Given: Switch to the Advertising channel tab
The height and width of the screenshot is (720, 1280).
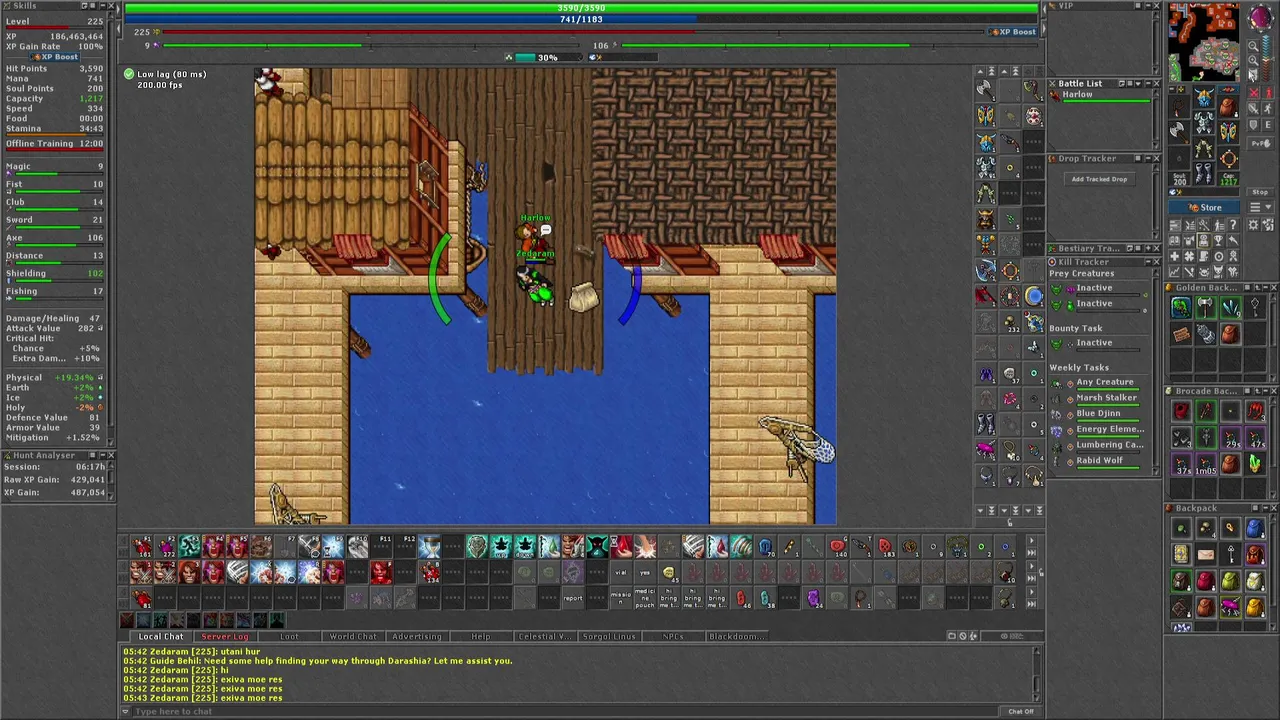Looking at the screenshot, I should (417, 636).
